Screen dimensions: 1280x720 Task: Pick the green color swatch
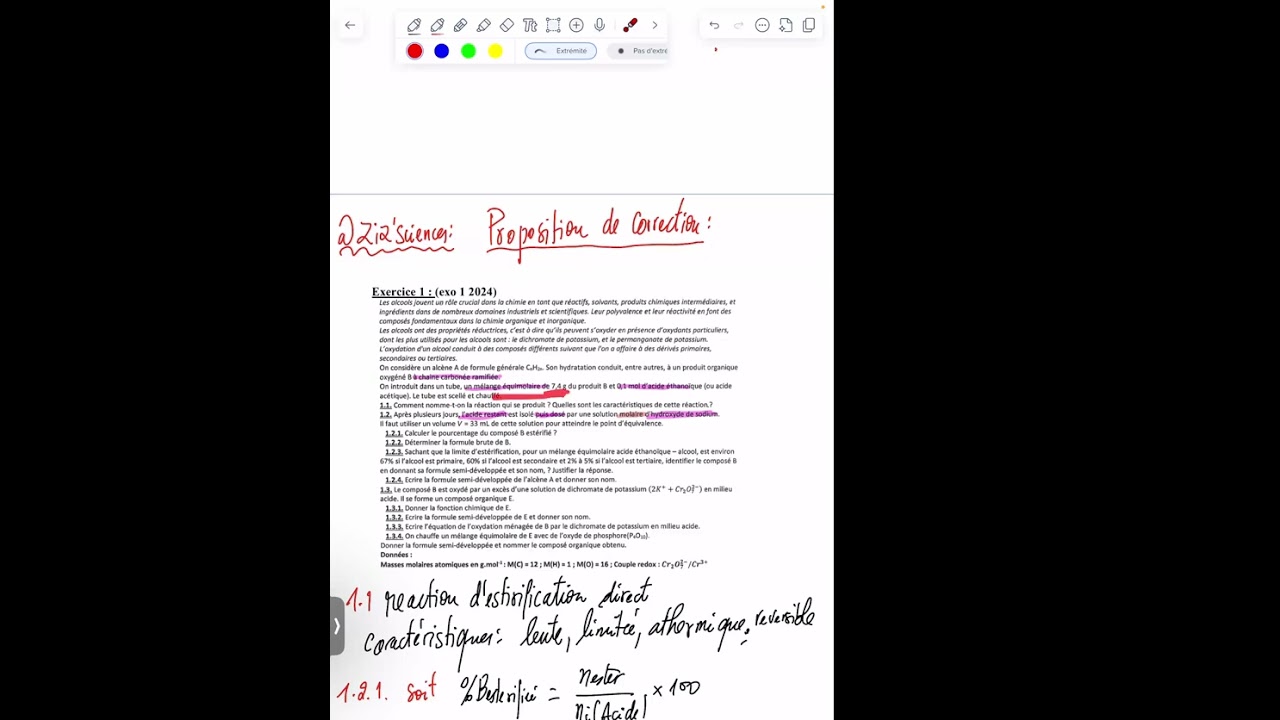coord(468,51)
